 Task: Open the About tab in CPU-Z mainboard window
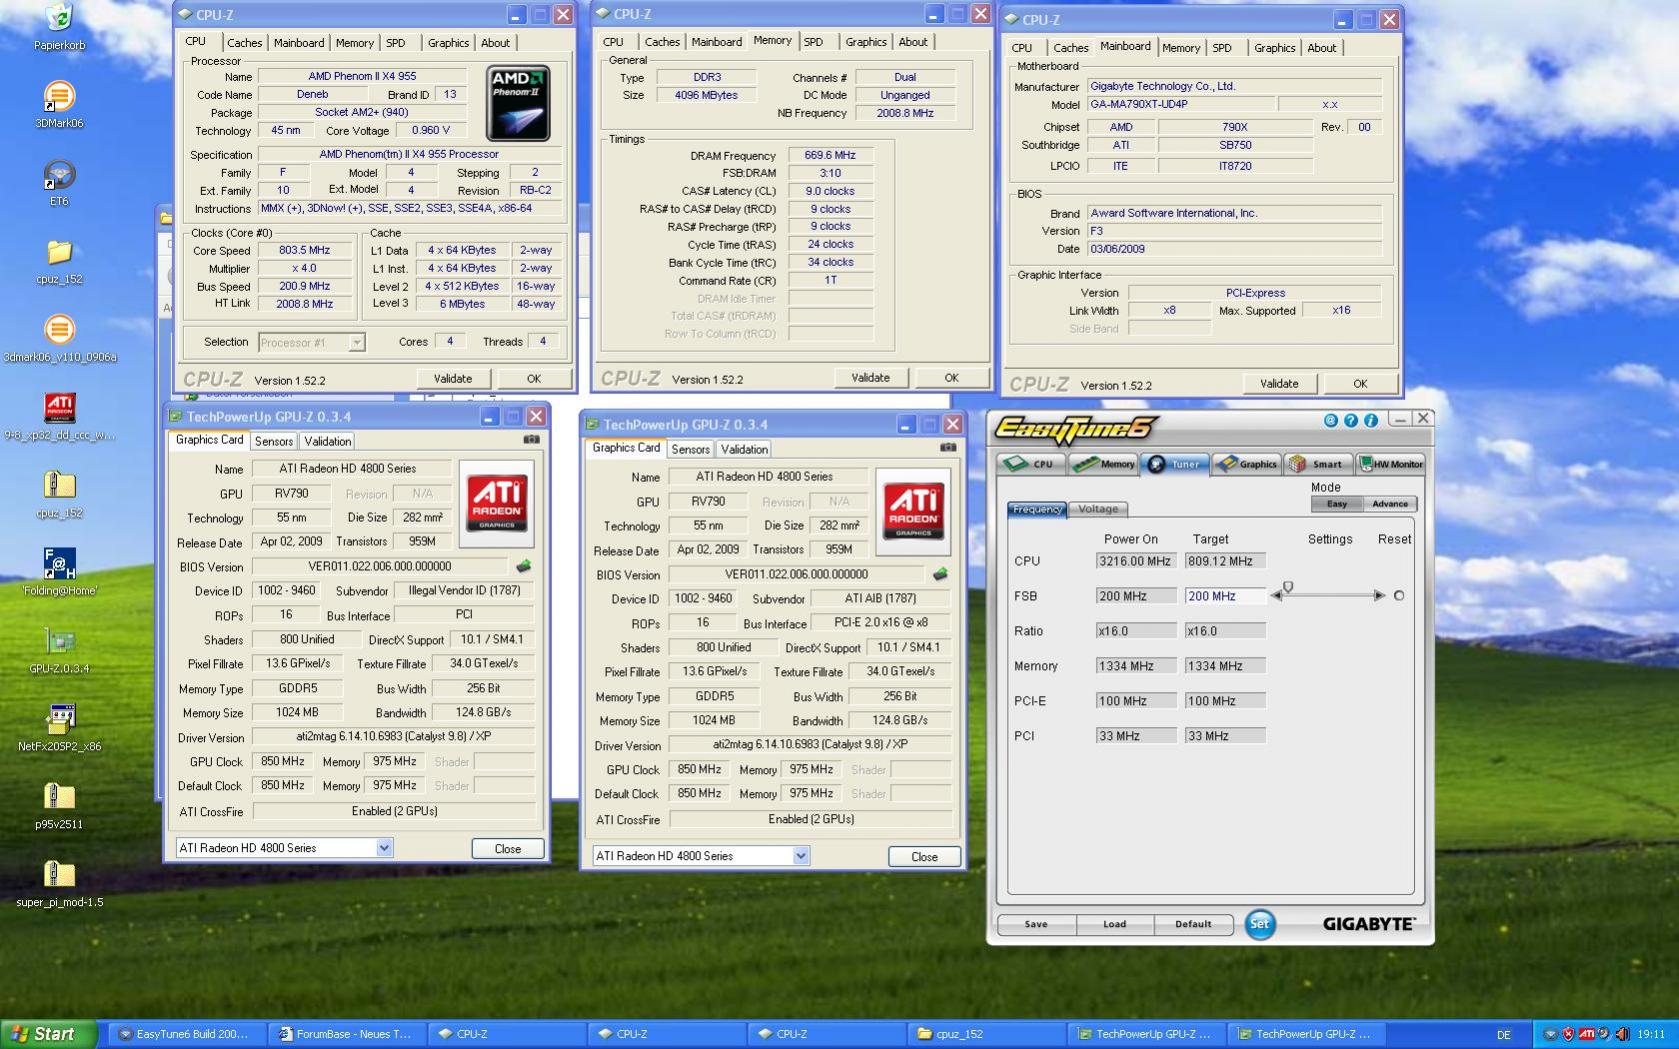(x=1322, y=48)
